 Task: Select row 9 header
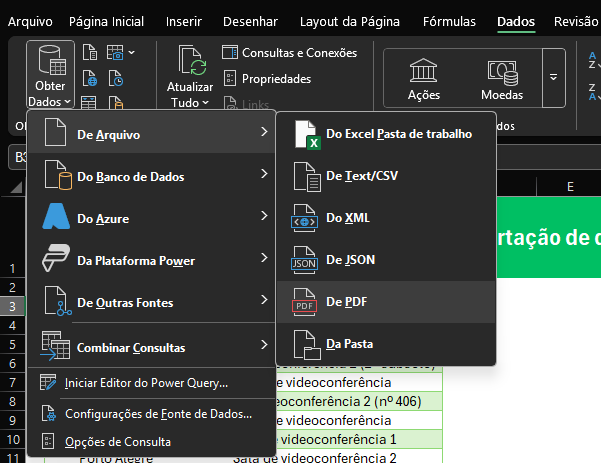point(13,420)
